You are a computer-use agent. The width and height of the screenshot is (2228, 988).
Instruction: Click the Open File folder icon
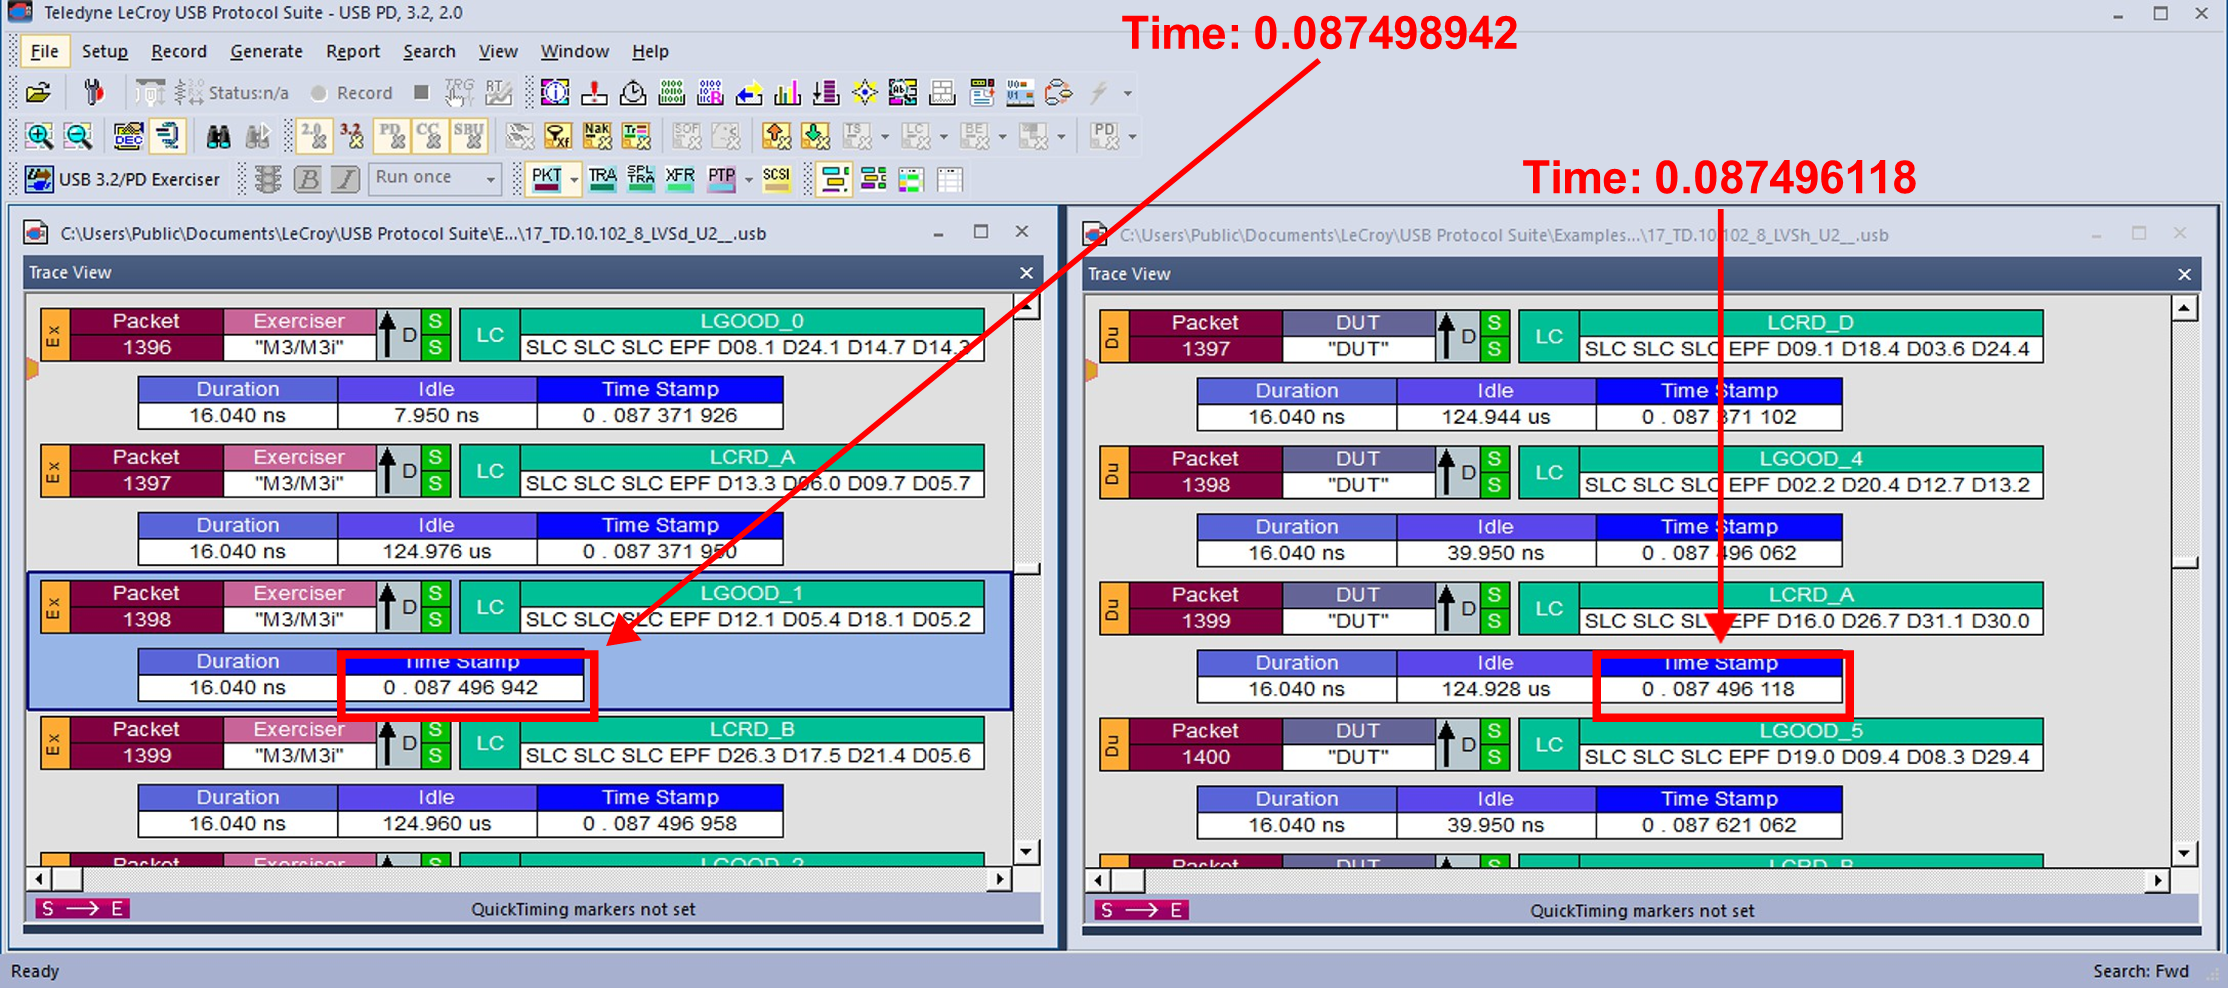coord(39,93)
